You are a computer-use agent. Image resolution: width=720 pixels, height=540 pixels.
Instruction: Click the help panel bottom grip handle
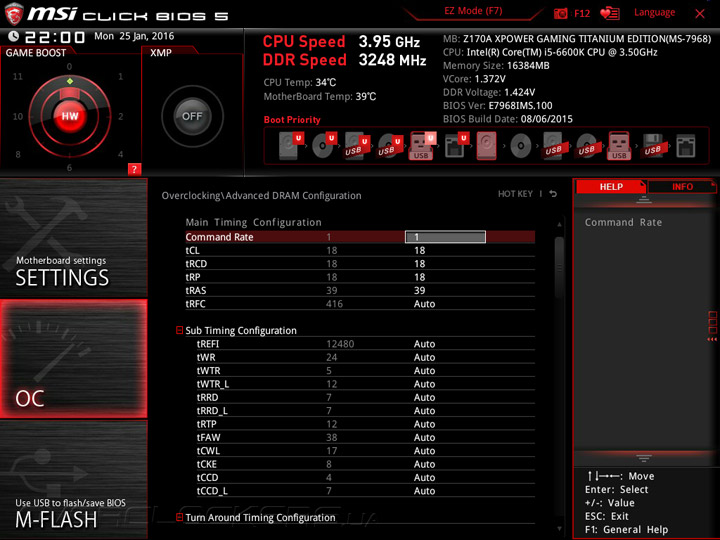click(644, 458)
